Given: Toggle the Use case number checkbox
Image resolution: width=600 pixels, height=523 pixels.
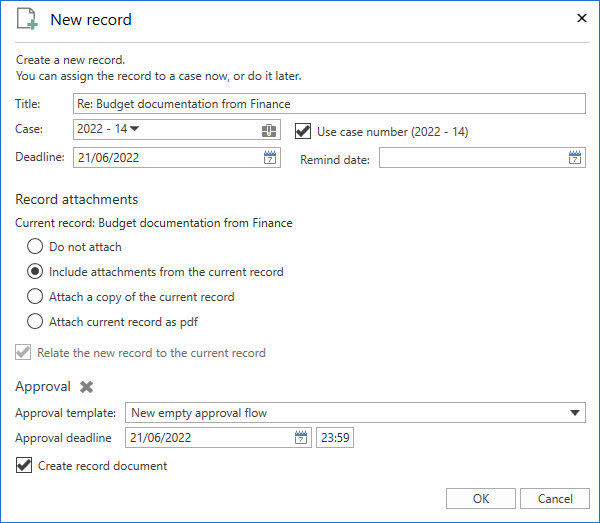Looking at the screenshot, I should (305, 130).
